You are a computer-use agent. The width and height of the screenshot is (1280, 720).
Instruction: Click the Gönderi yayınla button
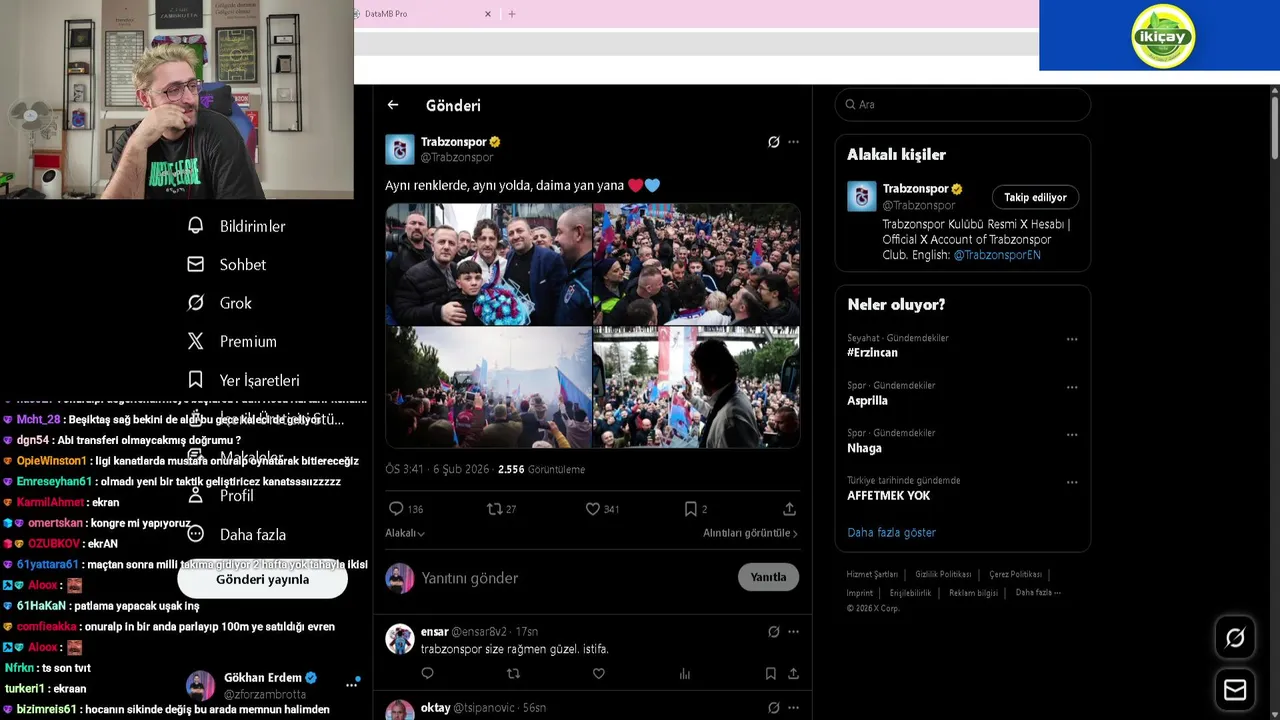[262, 580]
